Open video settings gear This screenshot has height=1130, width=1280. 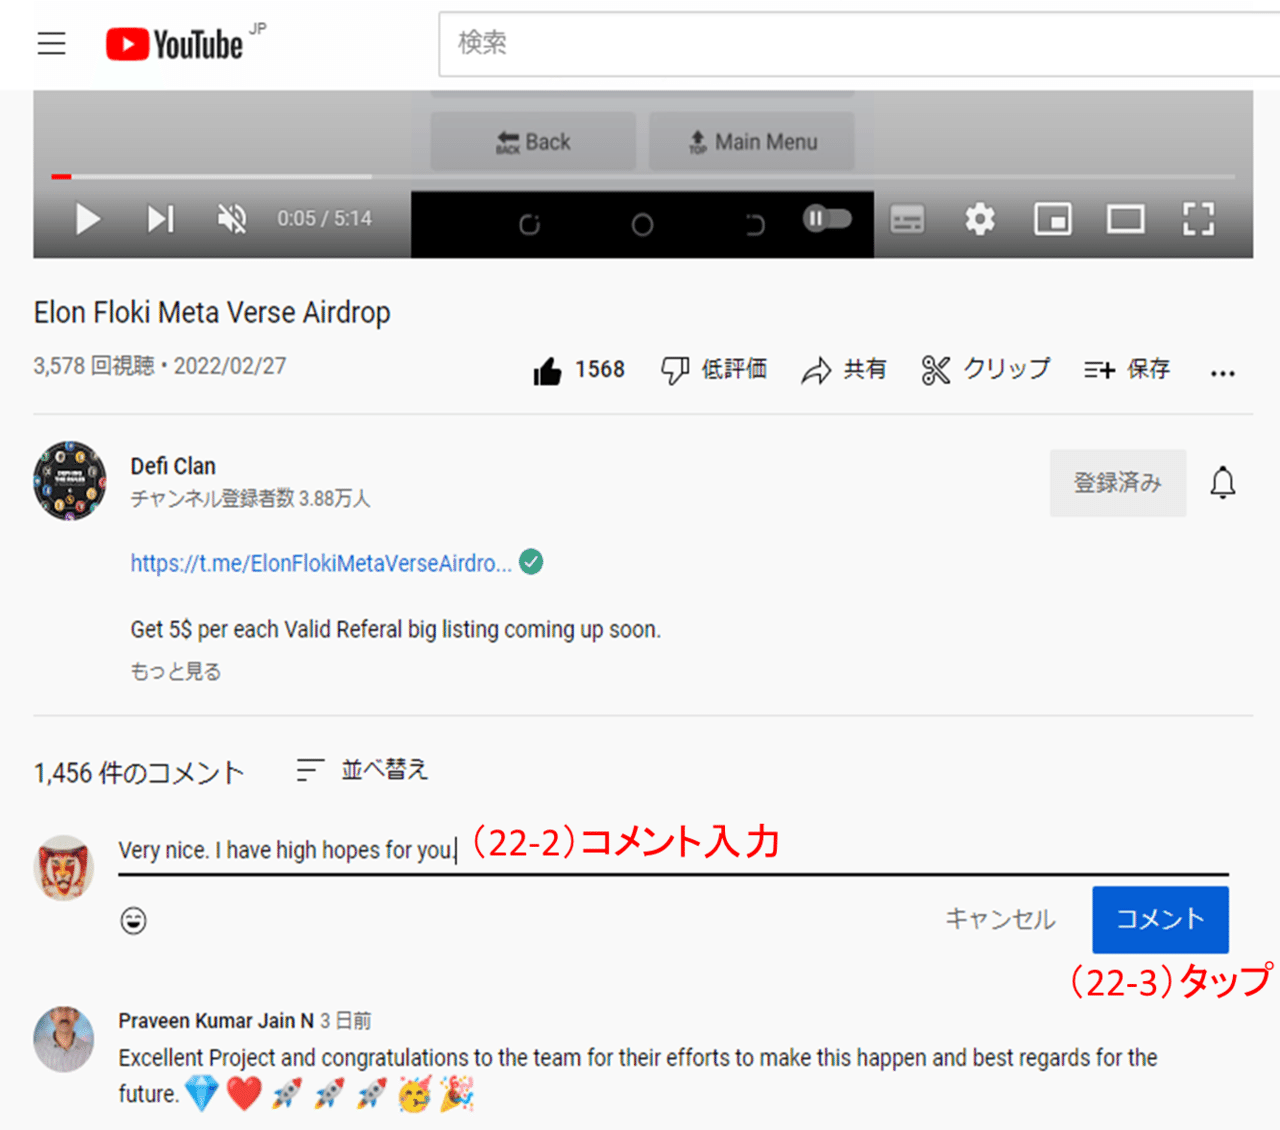pos(980,219)
